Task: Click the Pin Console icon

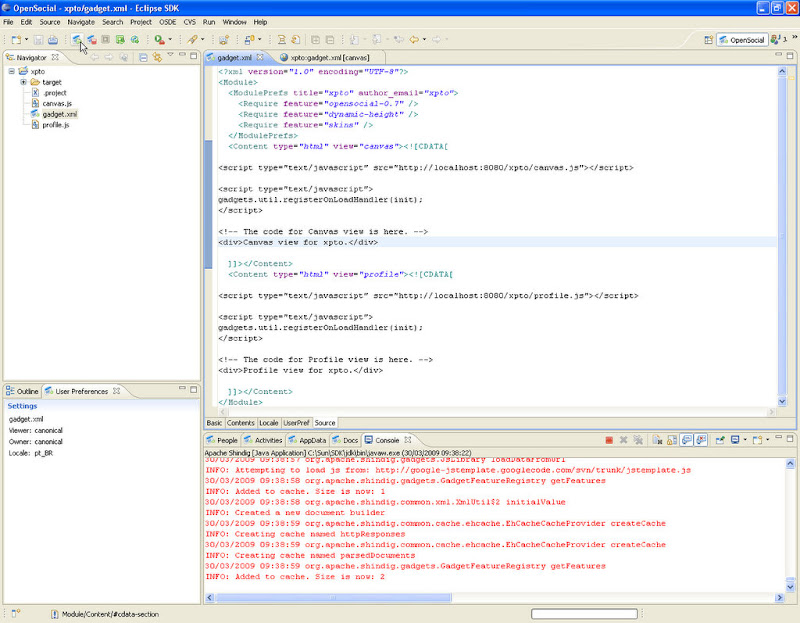Action: (720, 440)
